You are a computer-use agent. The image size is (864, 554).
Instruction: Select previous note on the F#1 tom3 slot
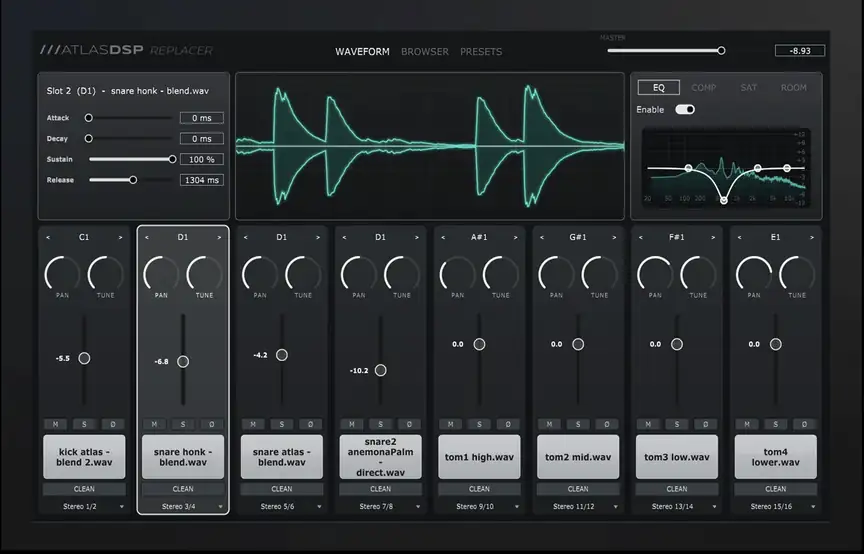[x=640, y=238]
